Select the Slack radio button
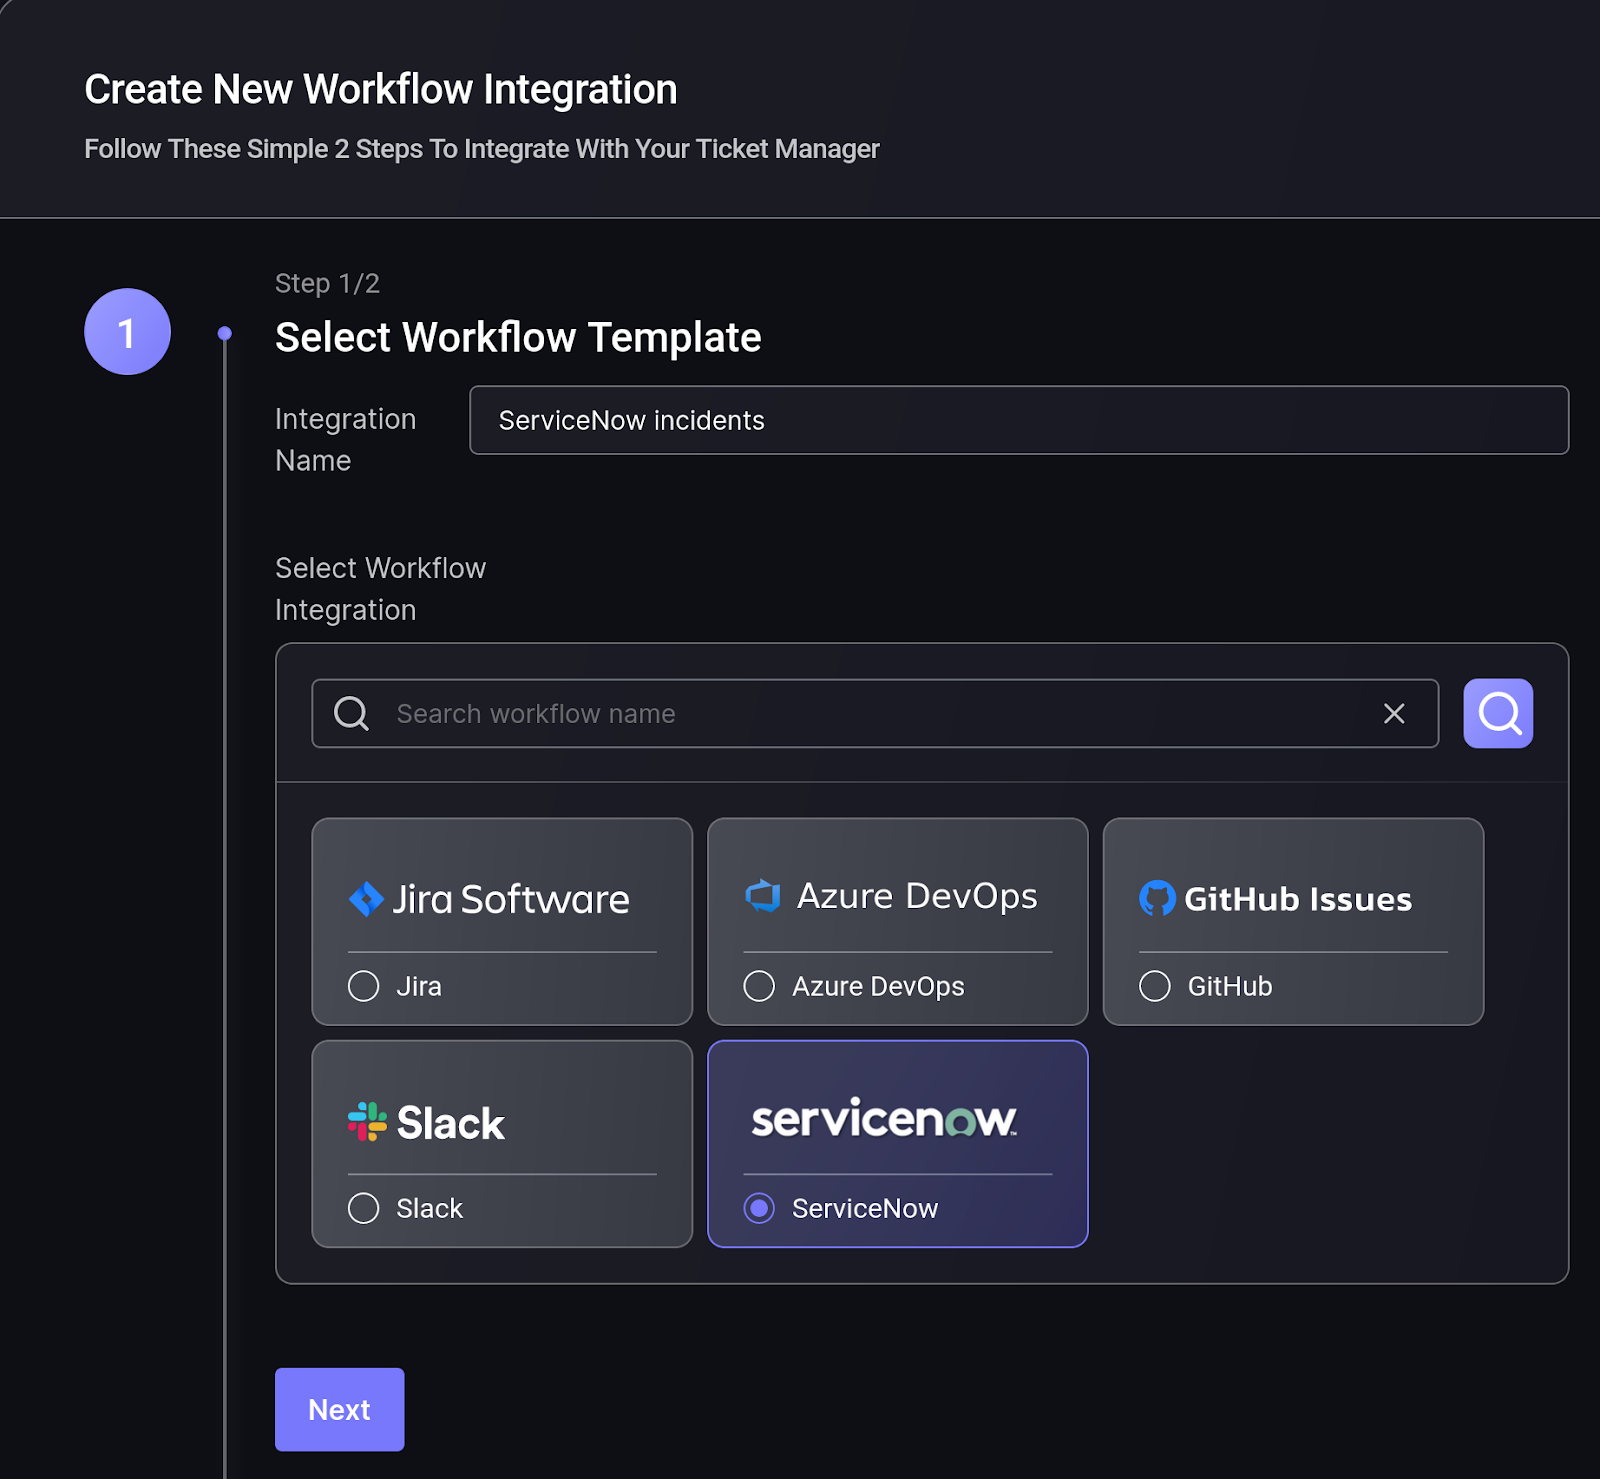The width and height of the screenshot is (1600, 1479). pos(364,1208)
